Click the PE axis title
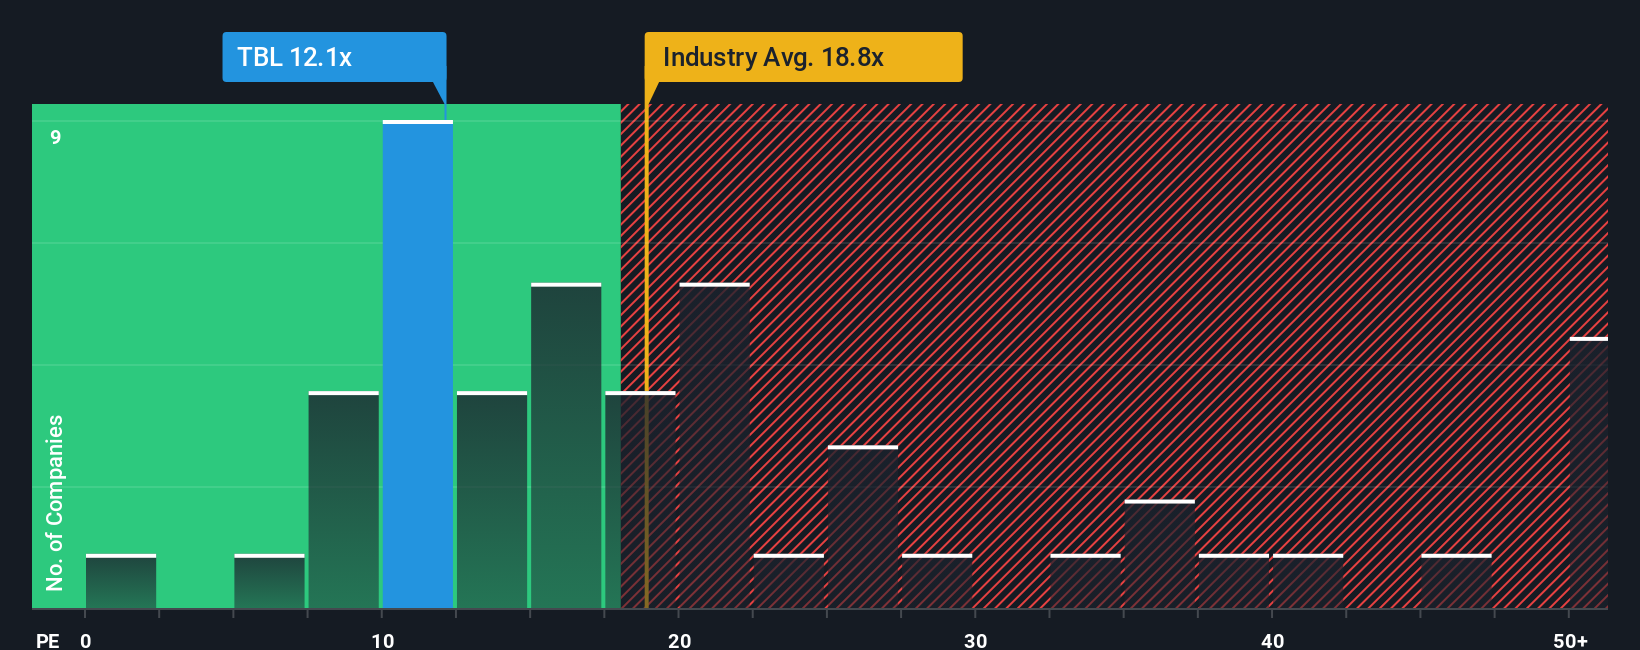This screenshot has width=1640, height=650. (x=47, y=640)
